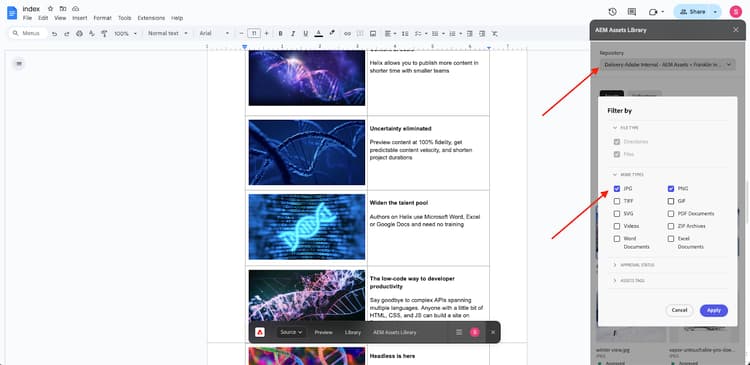750x365 pixels.
Task: Open the Format menu
Action: (102, 18)
